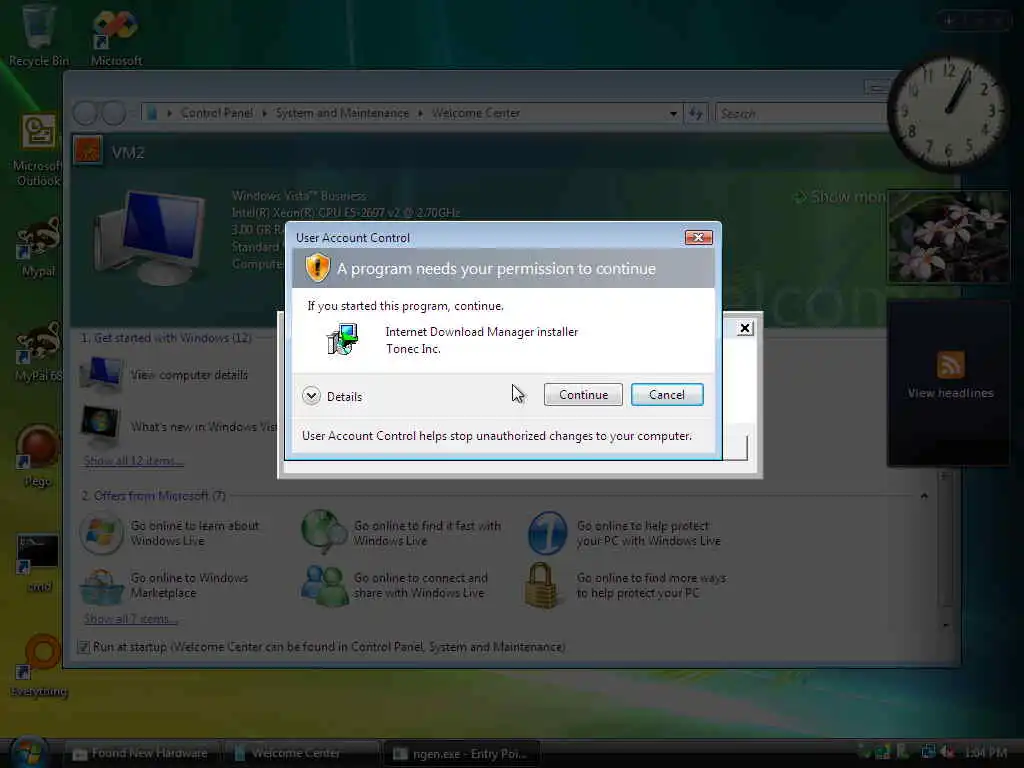Click Continue in User Account Control
Image resolution: width=1024 pixels, height=768 pixels.
pyautogui.click(x=583, y=394)
